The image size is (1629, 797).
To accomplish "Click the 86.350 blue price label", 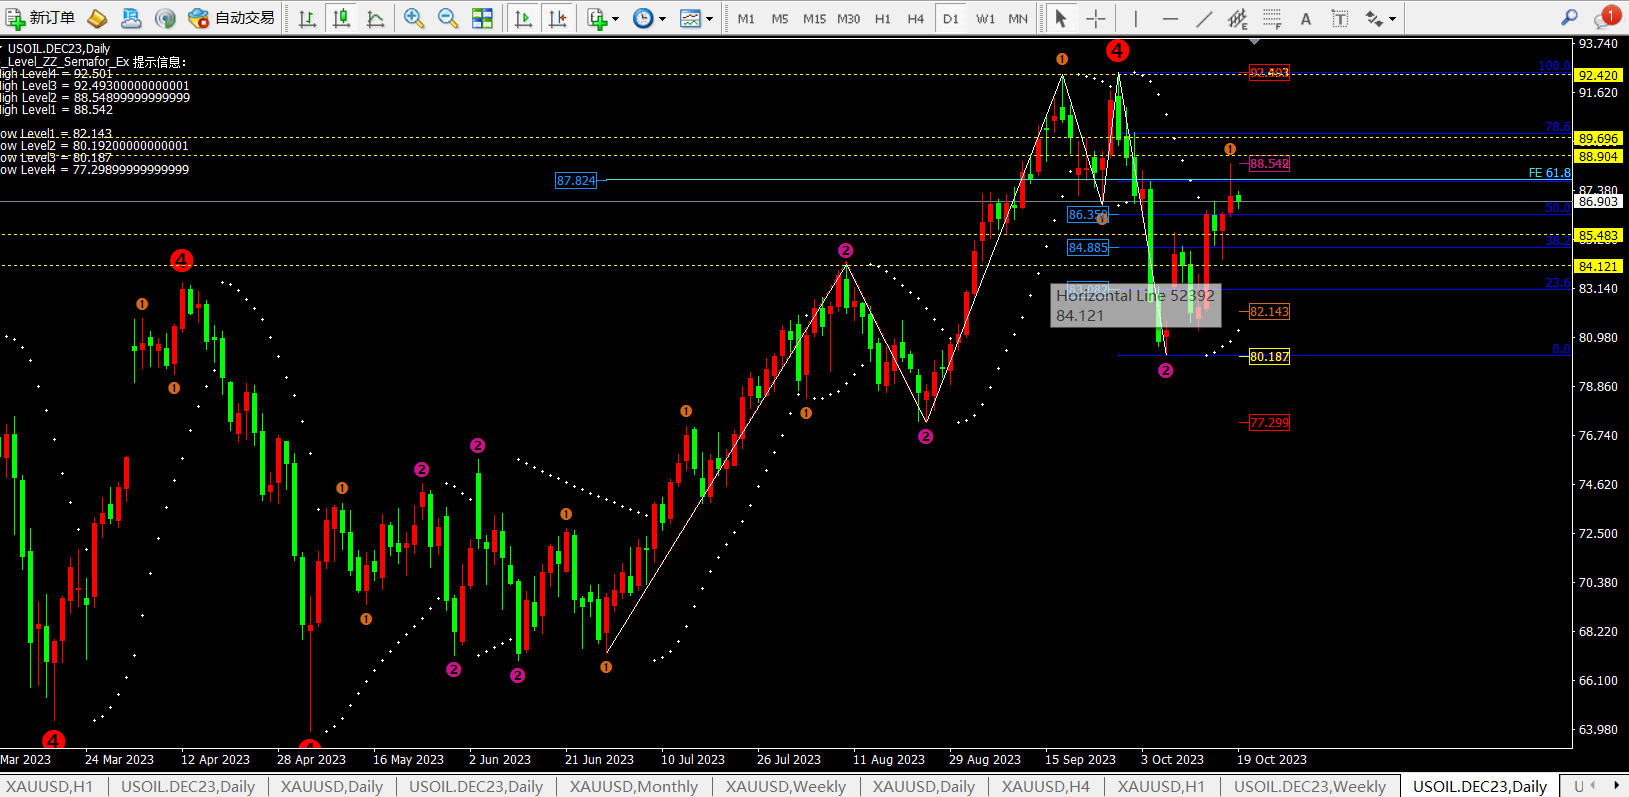I will click(x=1088, y=215).
